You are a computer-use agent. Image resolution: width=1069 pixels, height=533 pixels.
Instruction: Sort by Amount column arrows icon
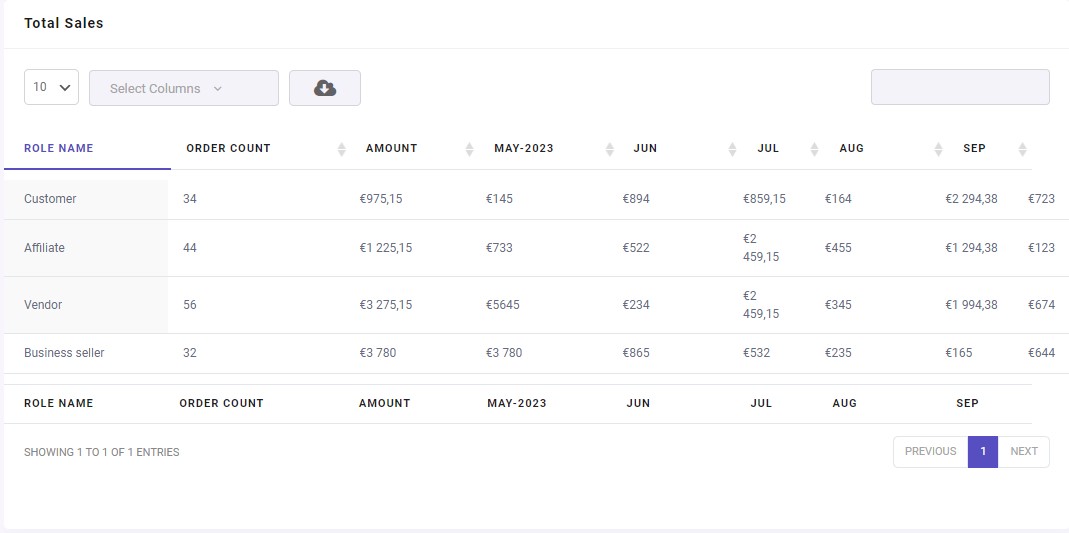(x=469, y=149)
